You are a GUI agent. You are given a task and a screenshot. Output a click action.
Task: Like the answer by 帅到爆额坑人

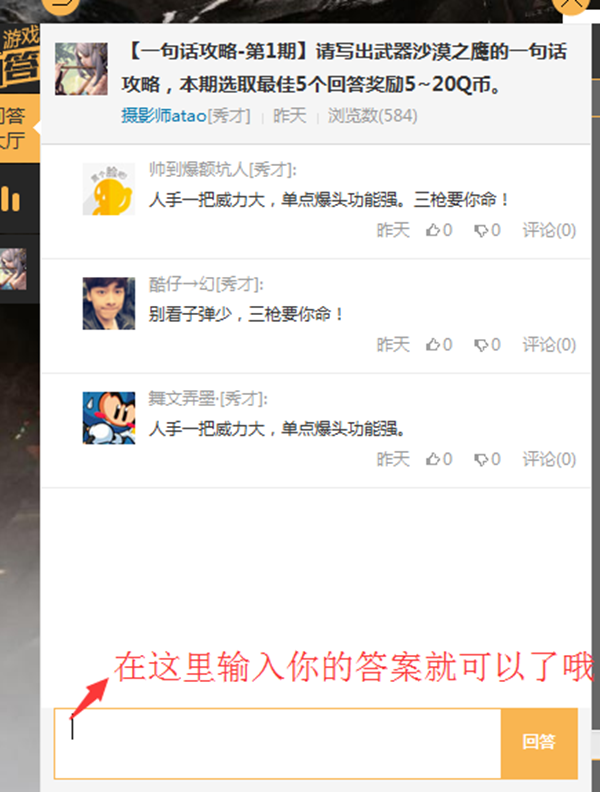coord(438,230)
